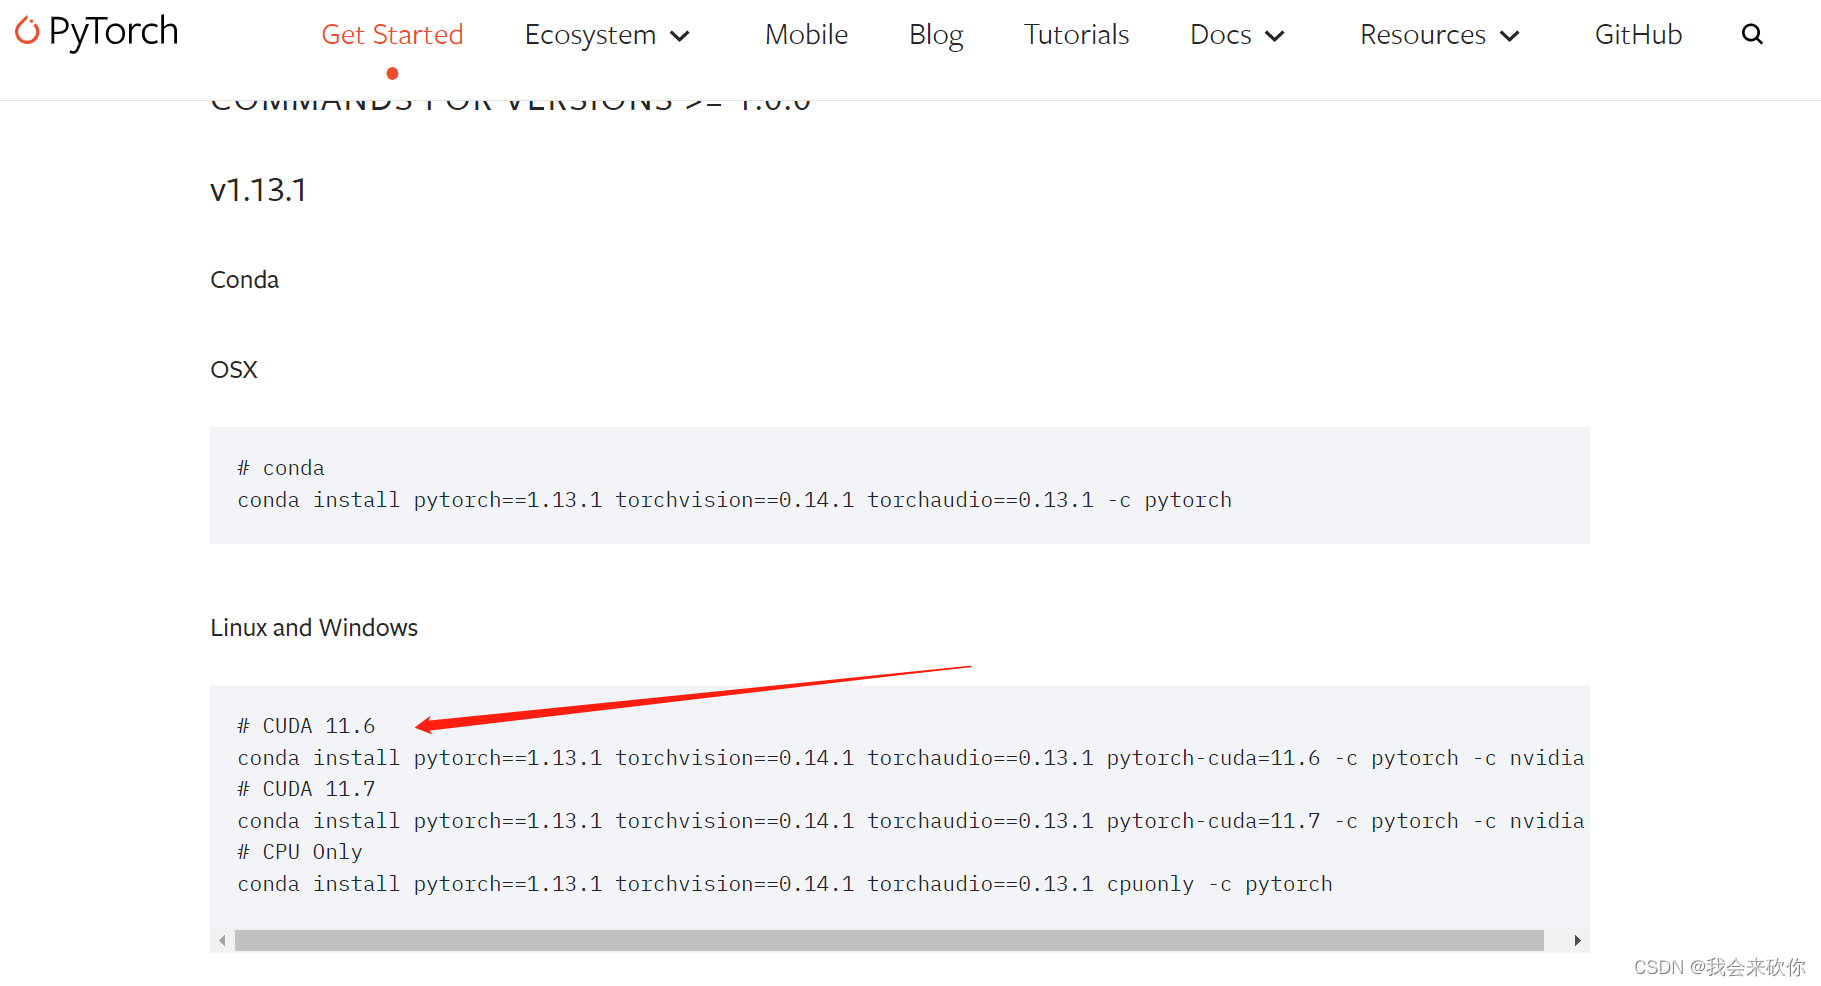1821x986 pixels.
Task: Click the cpuonly conda install command
Action: (x=785, y=884)
